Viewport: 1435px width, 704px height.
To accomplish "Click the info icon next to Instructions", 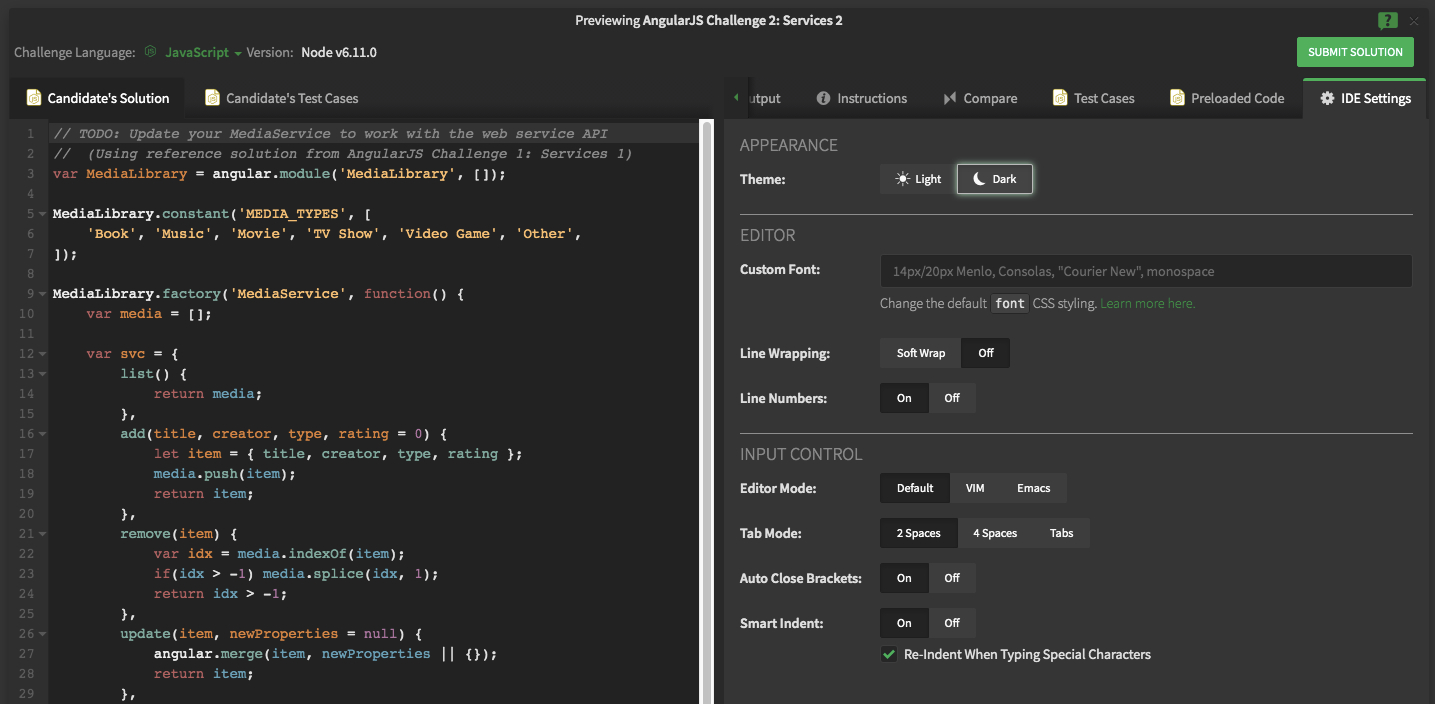I will (x=823, y=98).
